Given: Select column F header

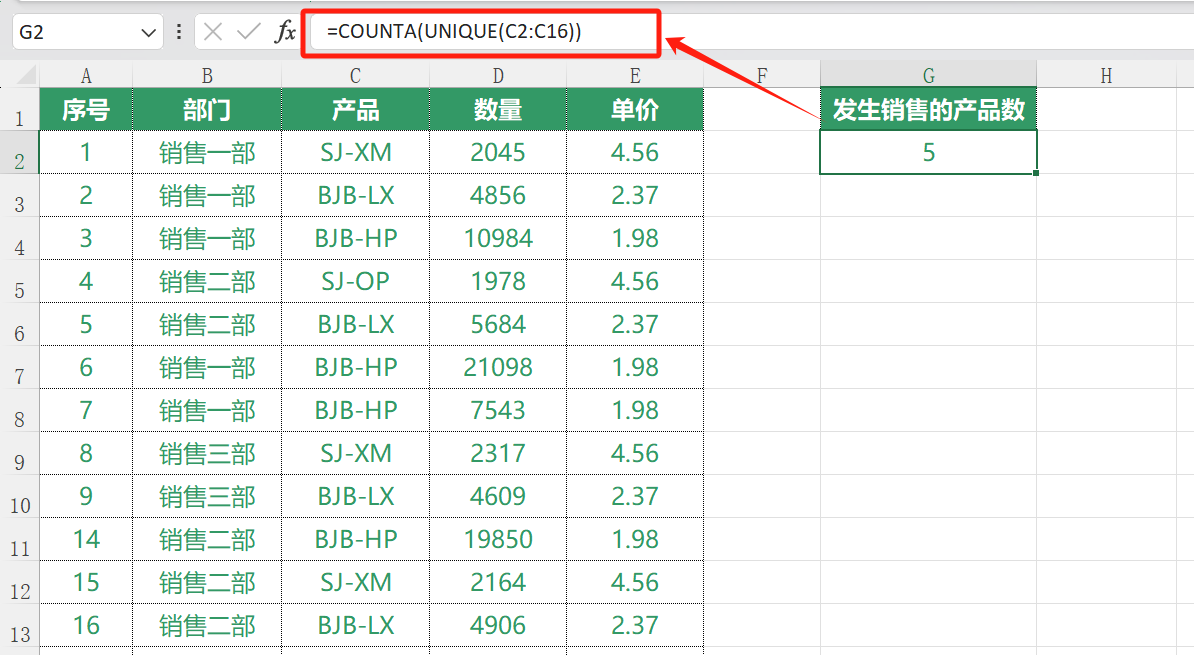Looking at the screenshot, I should [762, 75].
